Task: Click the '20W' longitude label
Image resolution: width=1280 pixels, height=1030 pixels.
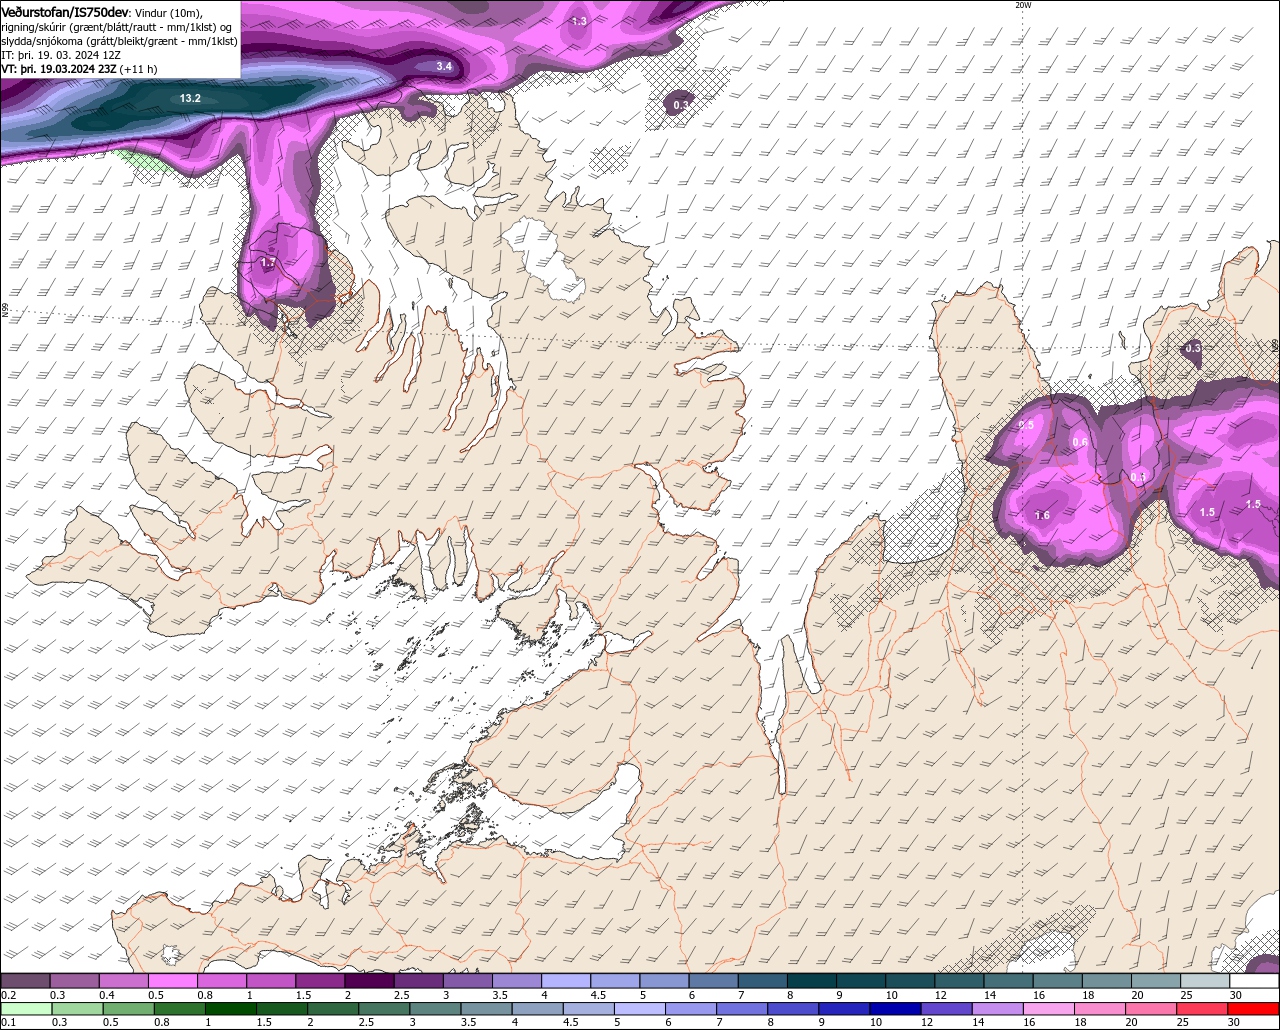Action: coord(1022,5)
